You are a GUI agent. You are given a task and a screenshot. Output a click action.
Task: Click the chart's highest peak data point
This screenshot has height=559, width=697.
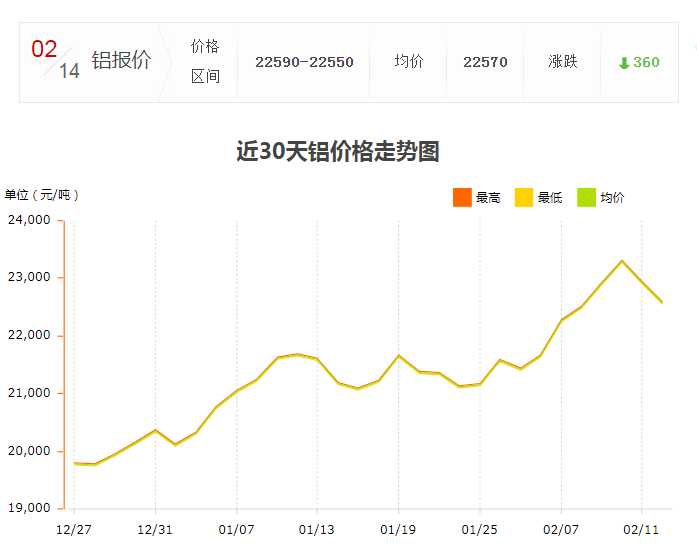click(622, 261)
